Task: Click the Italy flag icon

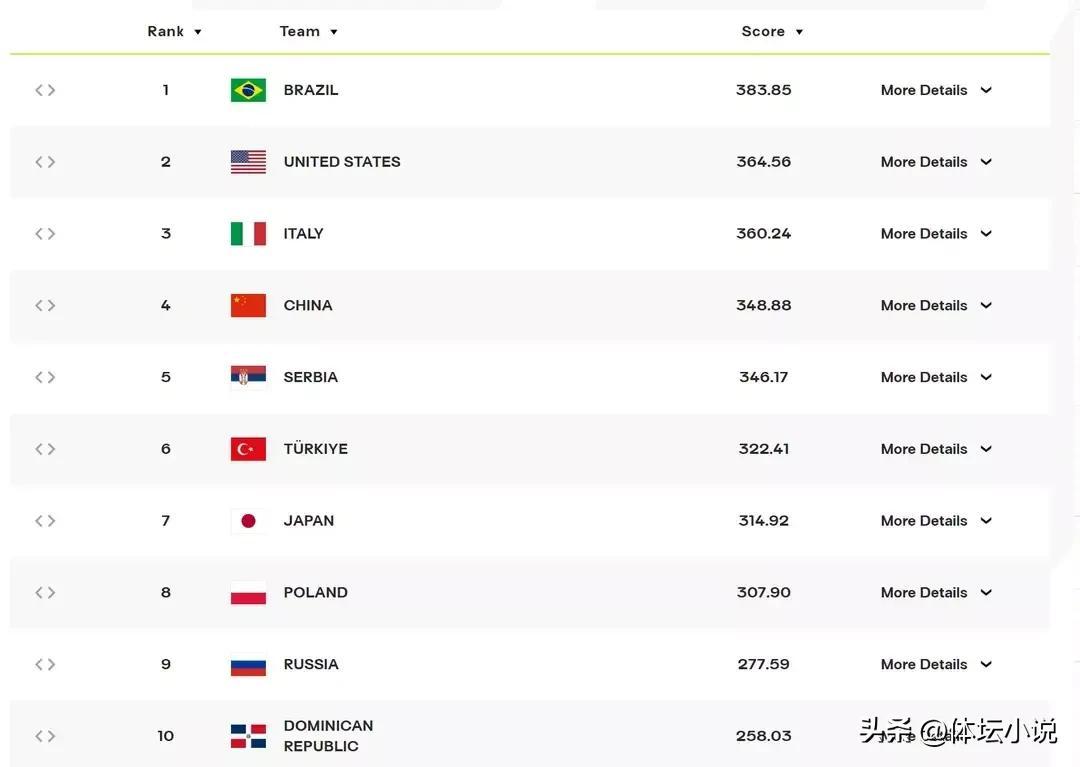Action: [248, 234]
